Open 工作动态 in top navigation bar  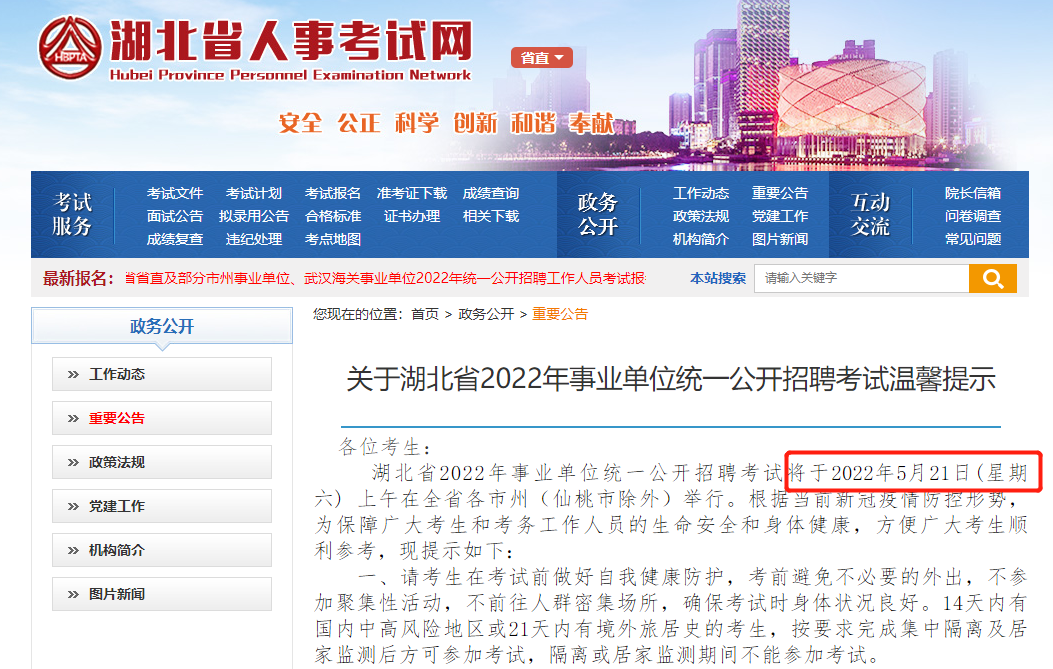pyautogui.click(x=700, y=193)
